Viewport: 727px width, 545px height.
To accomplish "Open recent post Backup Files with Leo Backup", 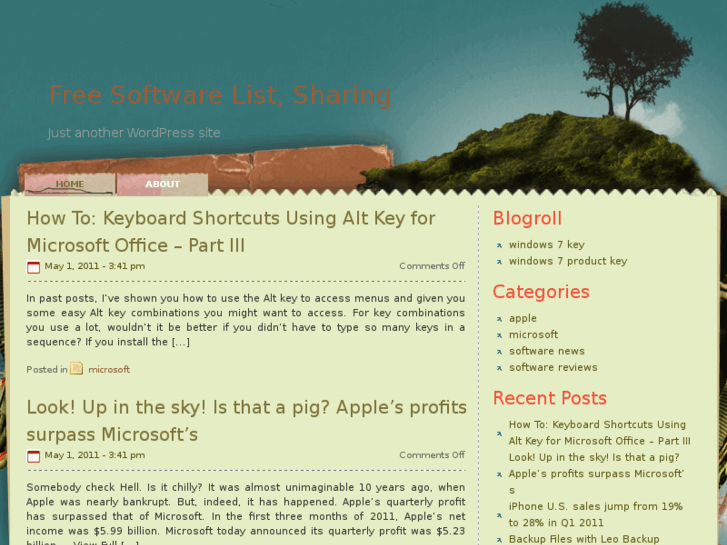I will tap(584, 539).
